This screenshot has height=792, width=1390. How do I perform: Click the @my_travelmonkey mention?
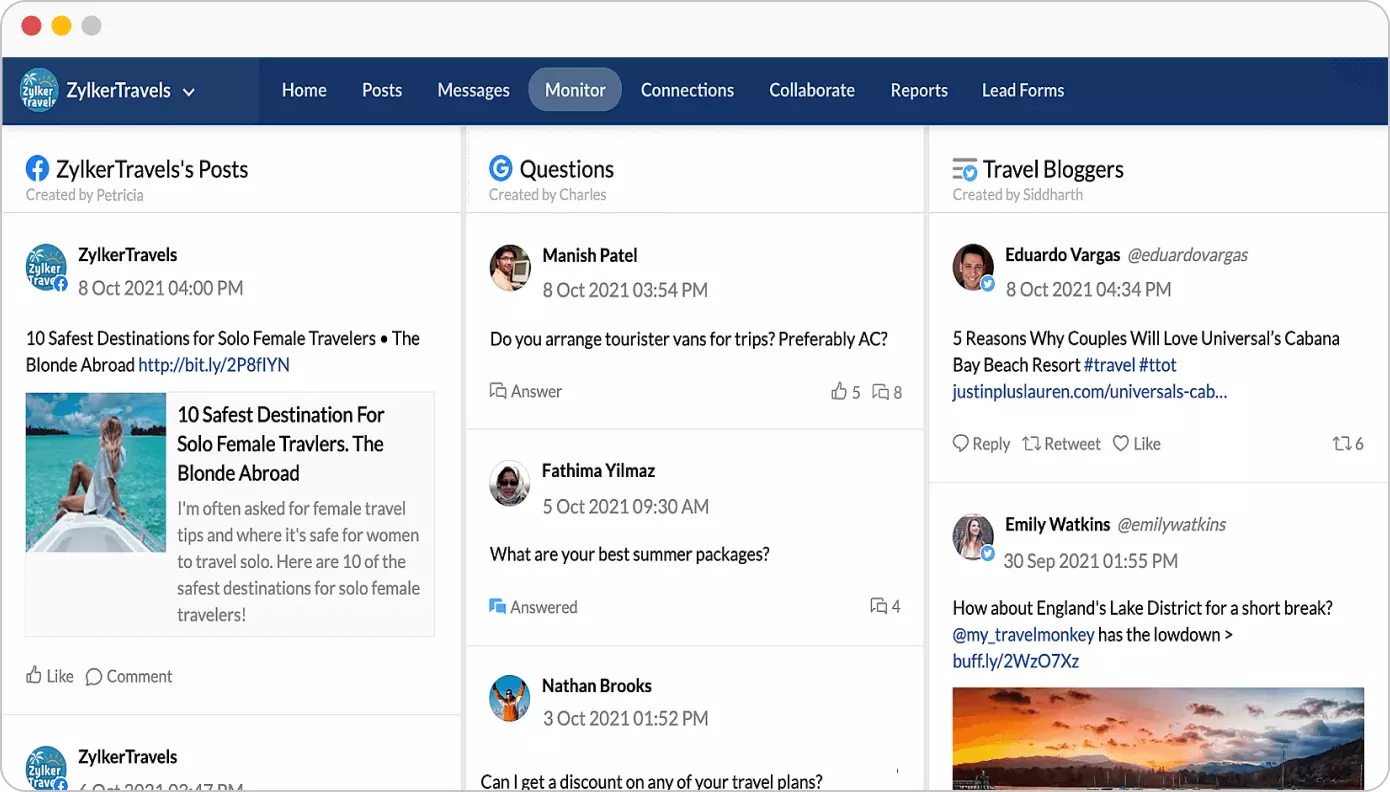[x=1023, y=634]
